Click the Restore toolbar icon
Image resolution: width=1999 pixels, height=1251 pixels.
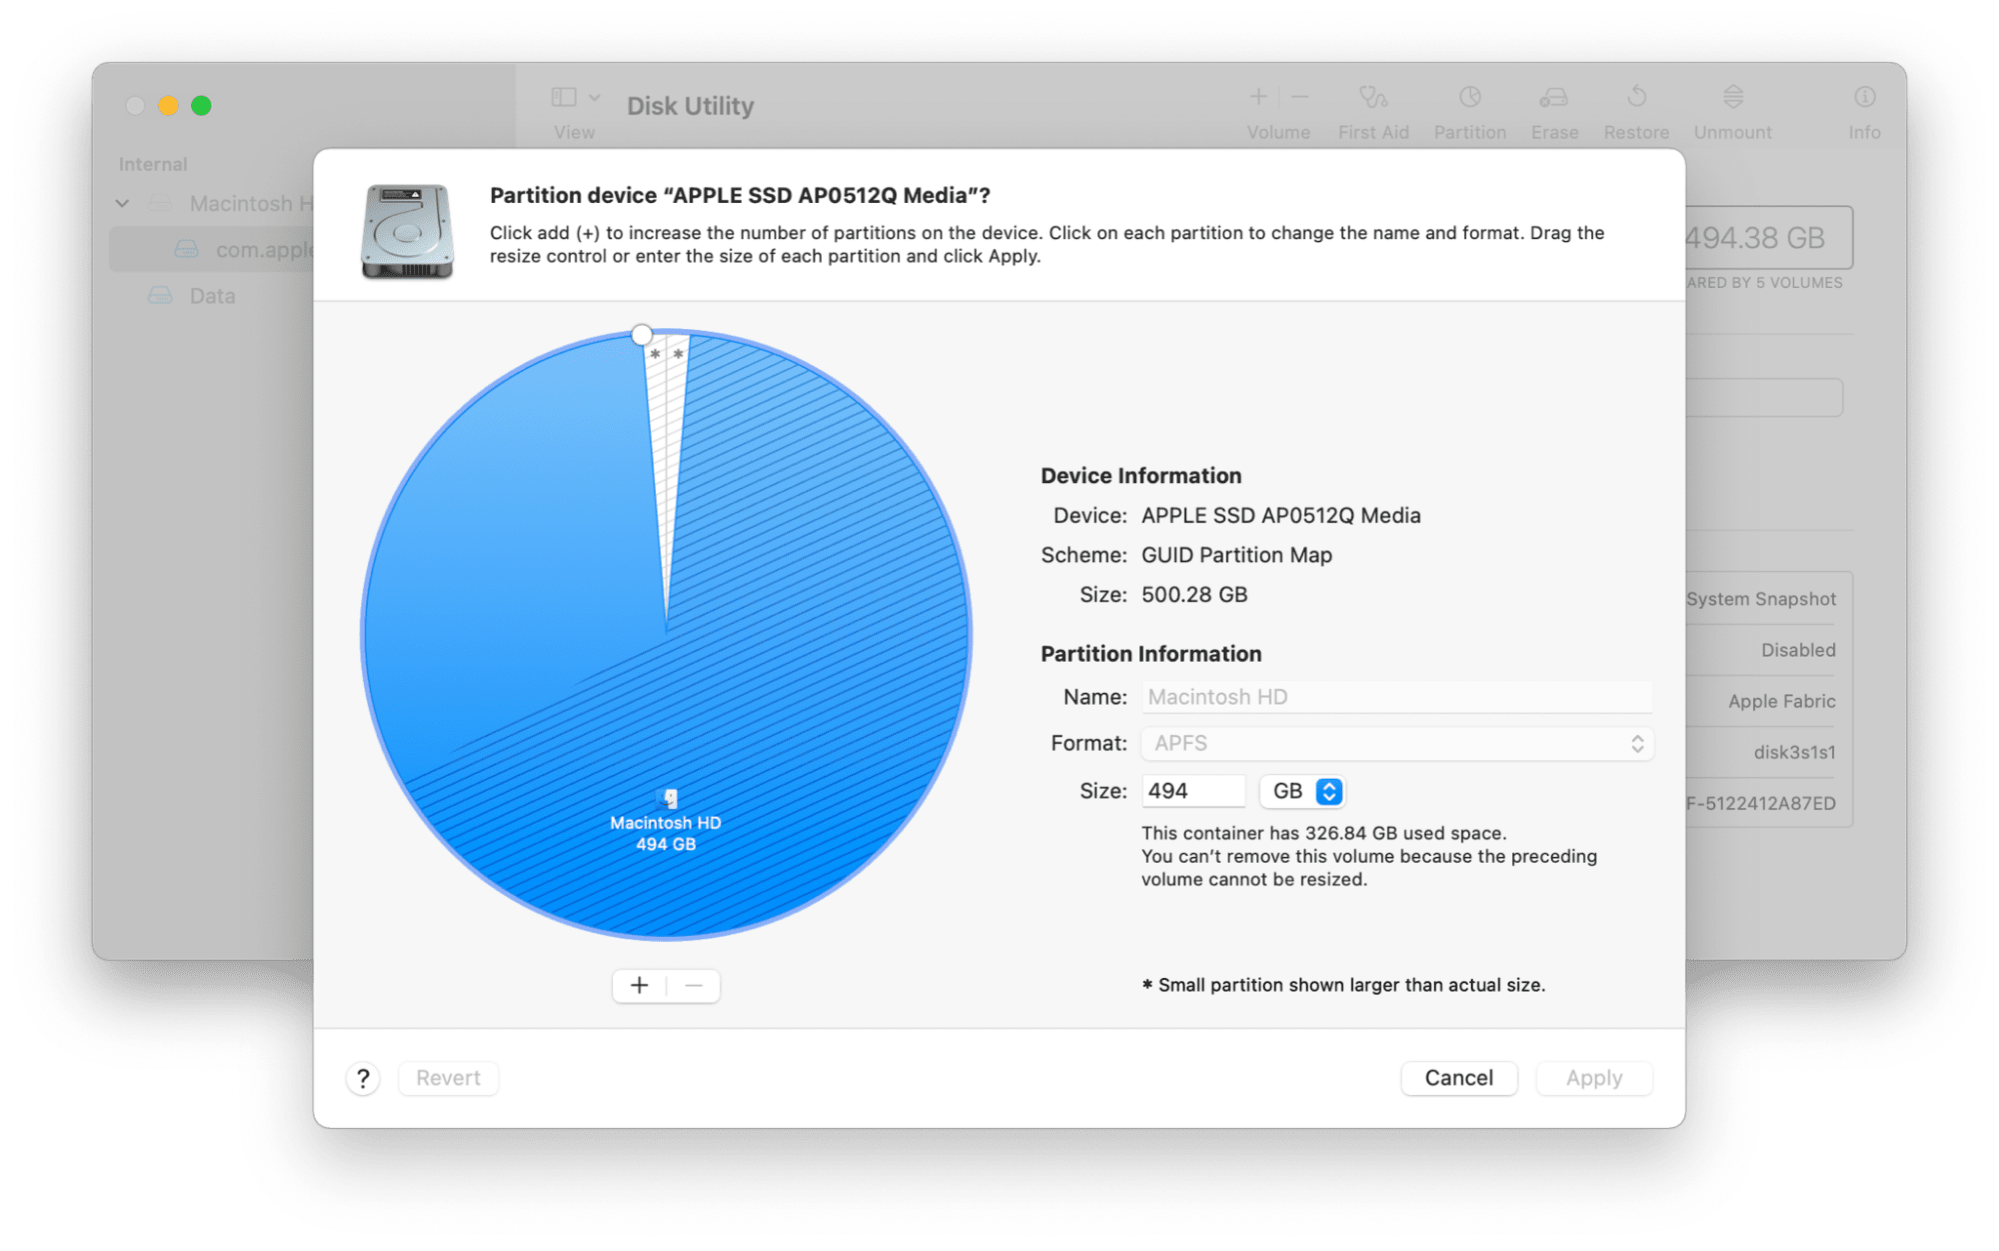click(x=1636, y=97)
